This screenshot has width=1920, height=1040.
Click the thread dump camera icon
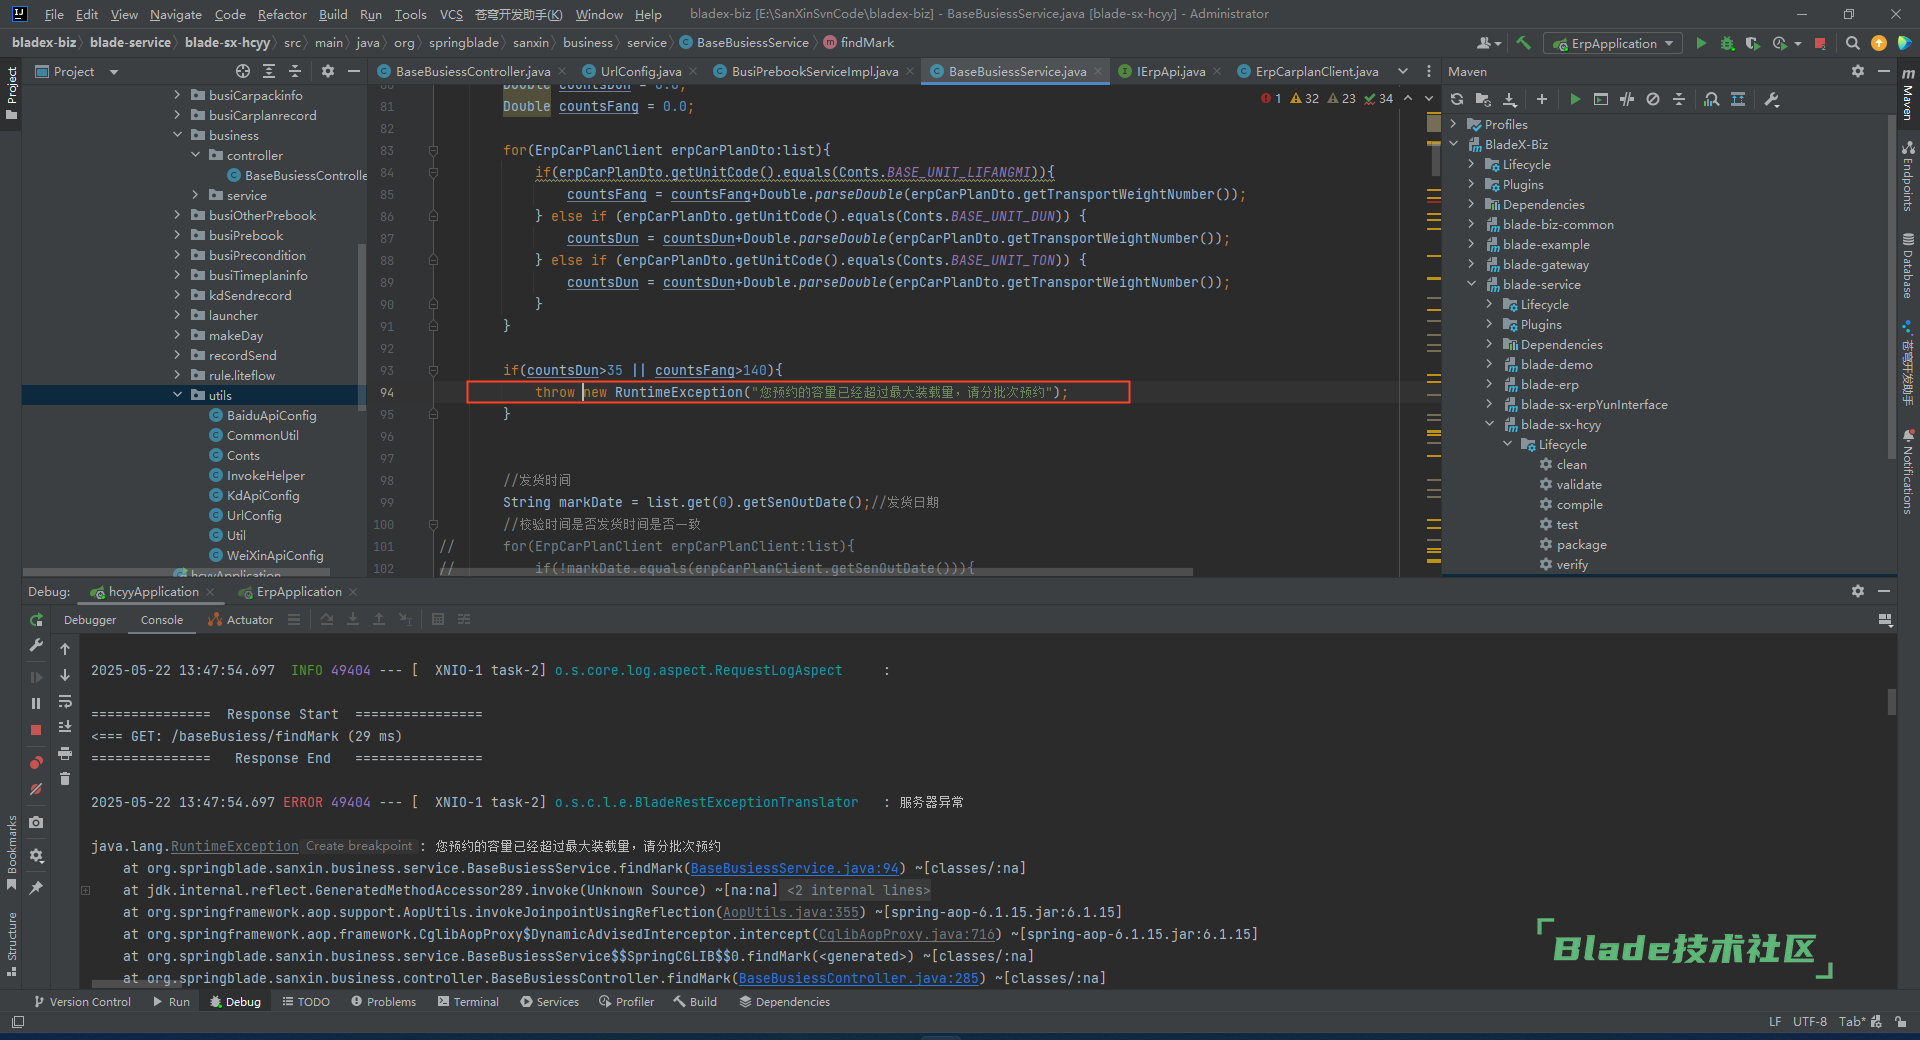click(36, 822)
